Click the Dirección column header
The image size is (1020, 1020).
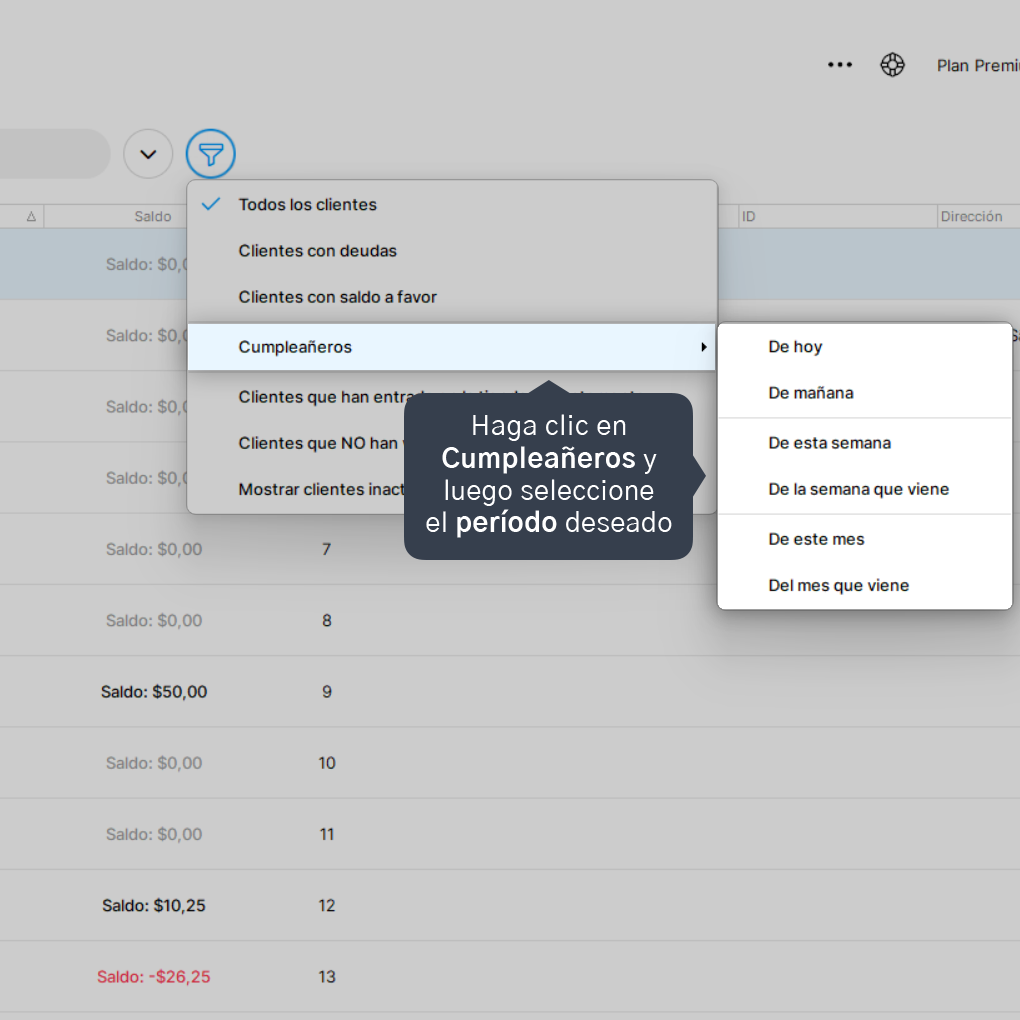pos(978,217)
